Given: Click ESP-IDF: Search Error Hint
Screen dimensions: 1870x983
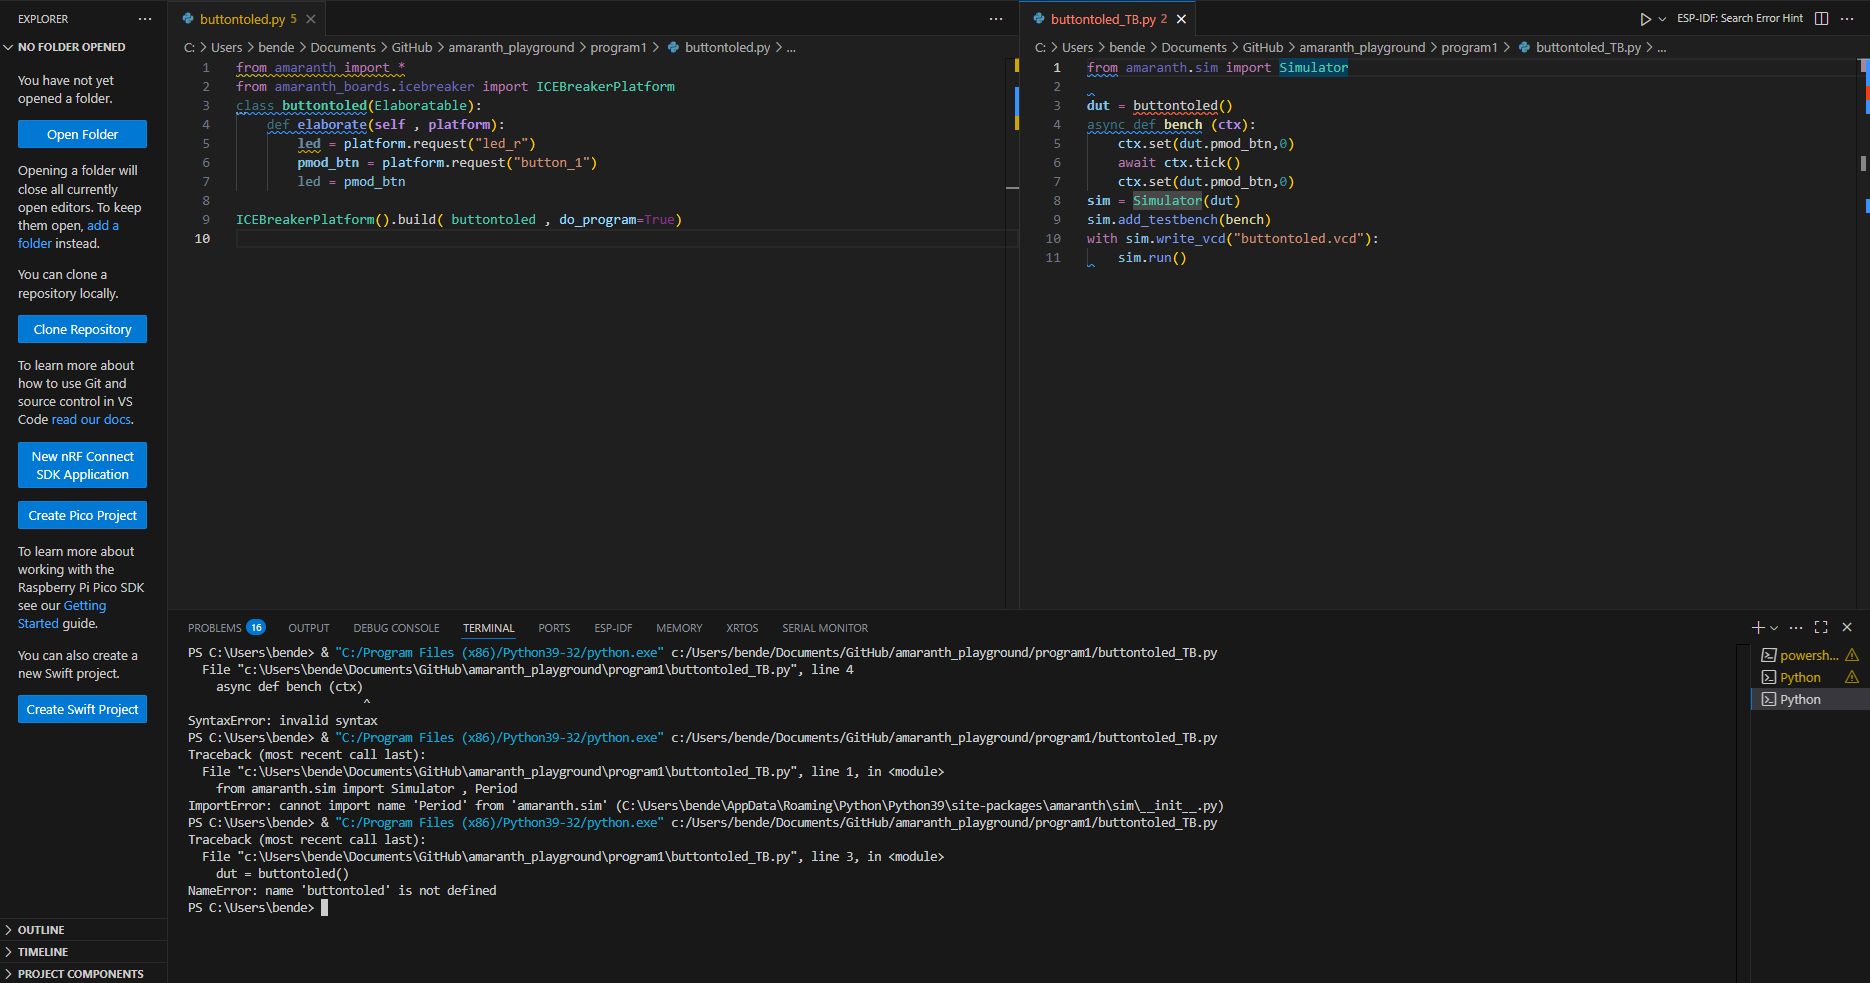Looking at the screenshot, I should point(1740,19).
